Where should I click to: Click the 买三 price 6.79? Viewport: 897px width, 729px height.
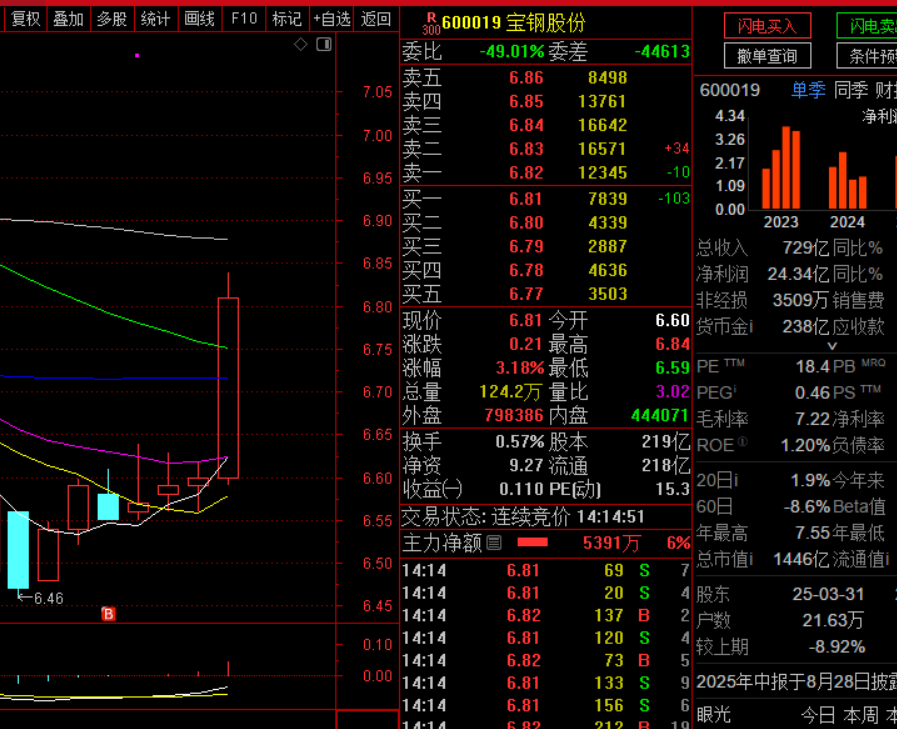point(526,247)
